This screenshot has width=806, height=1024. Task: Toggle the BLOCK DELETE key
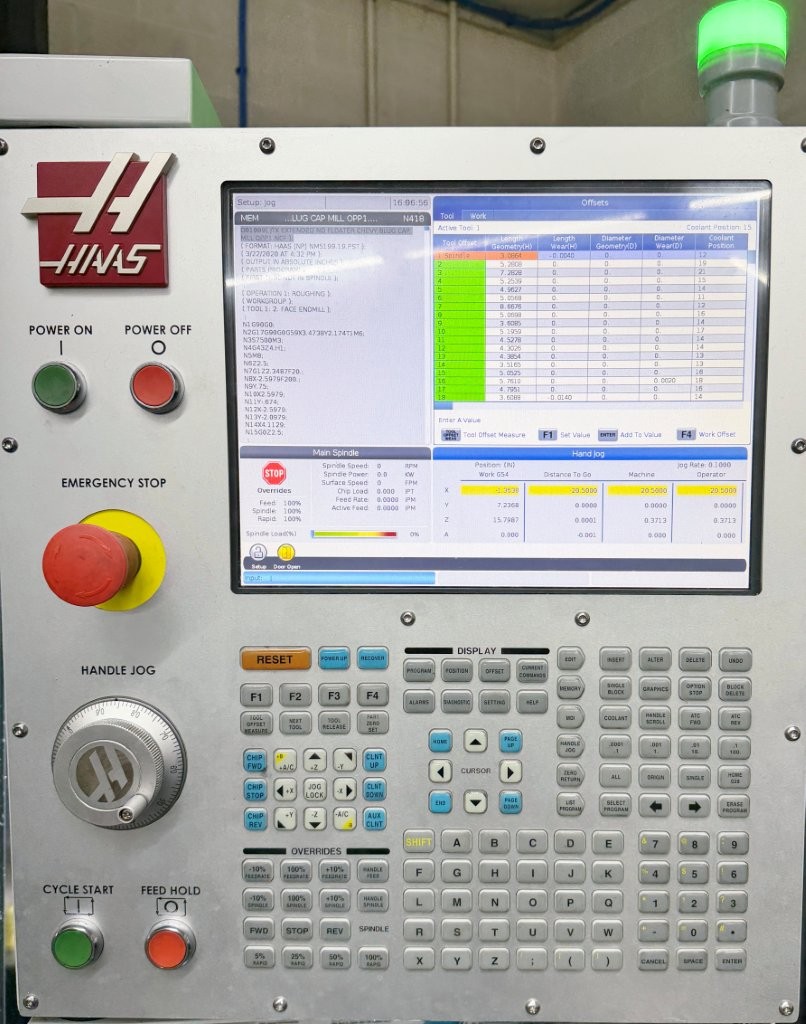click(734, 689)
